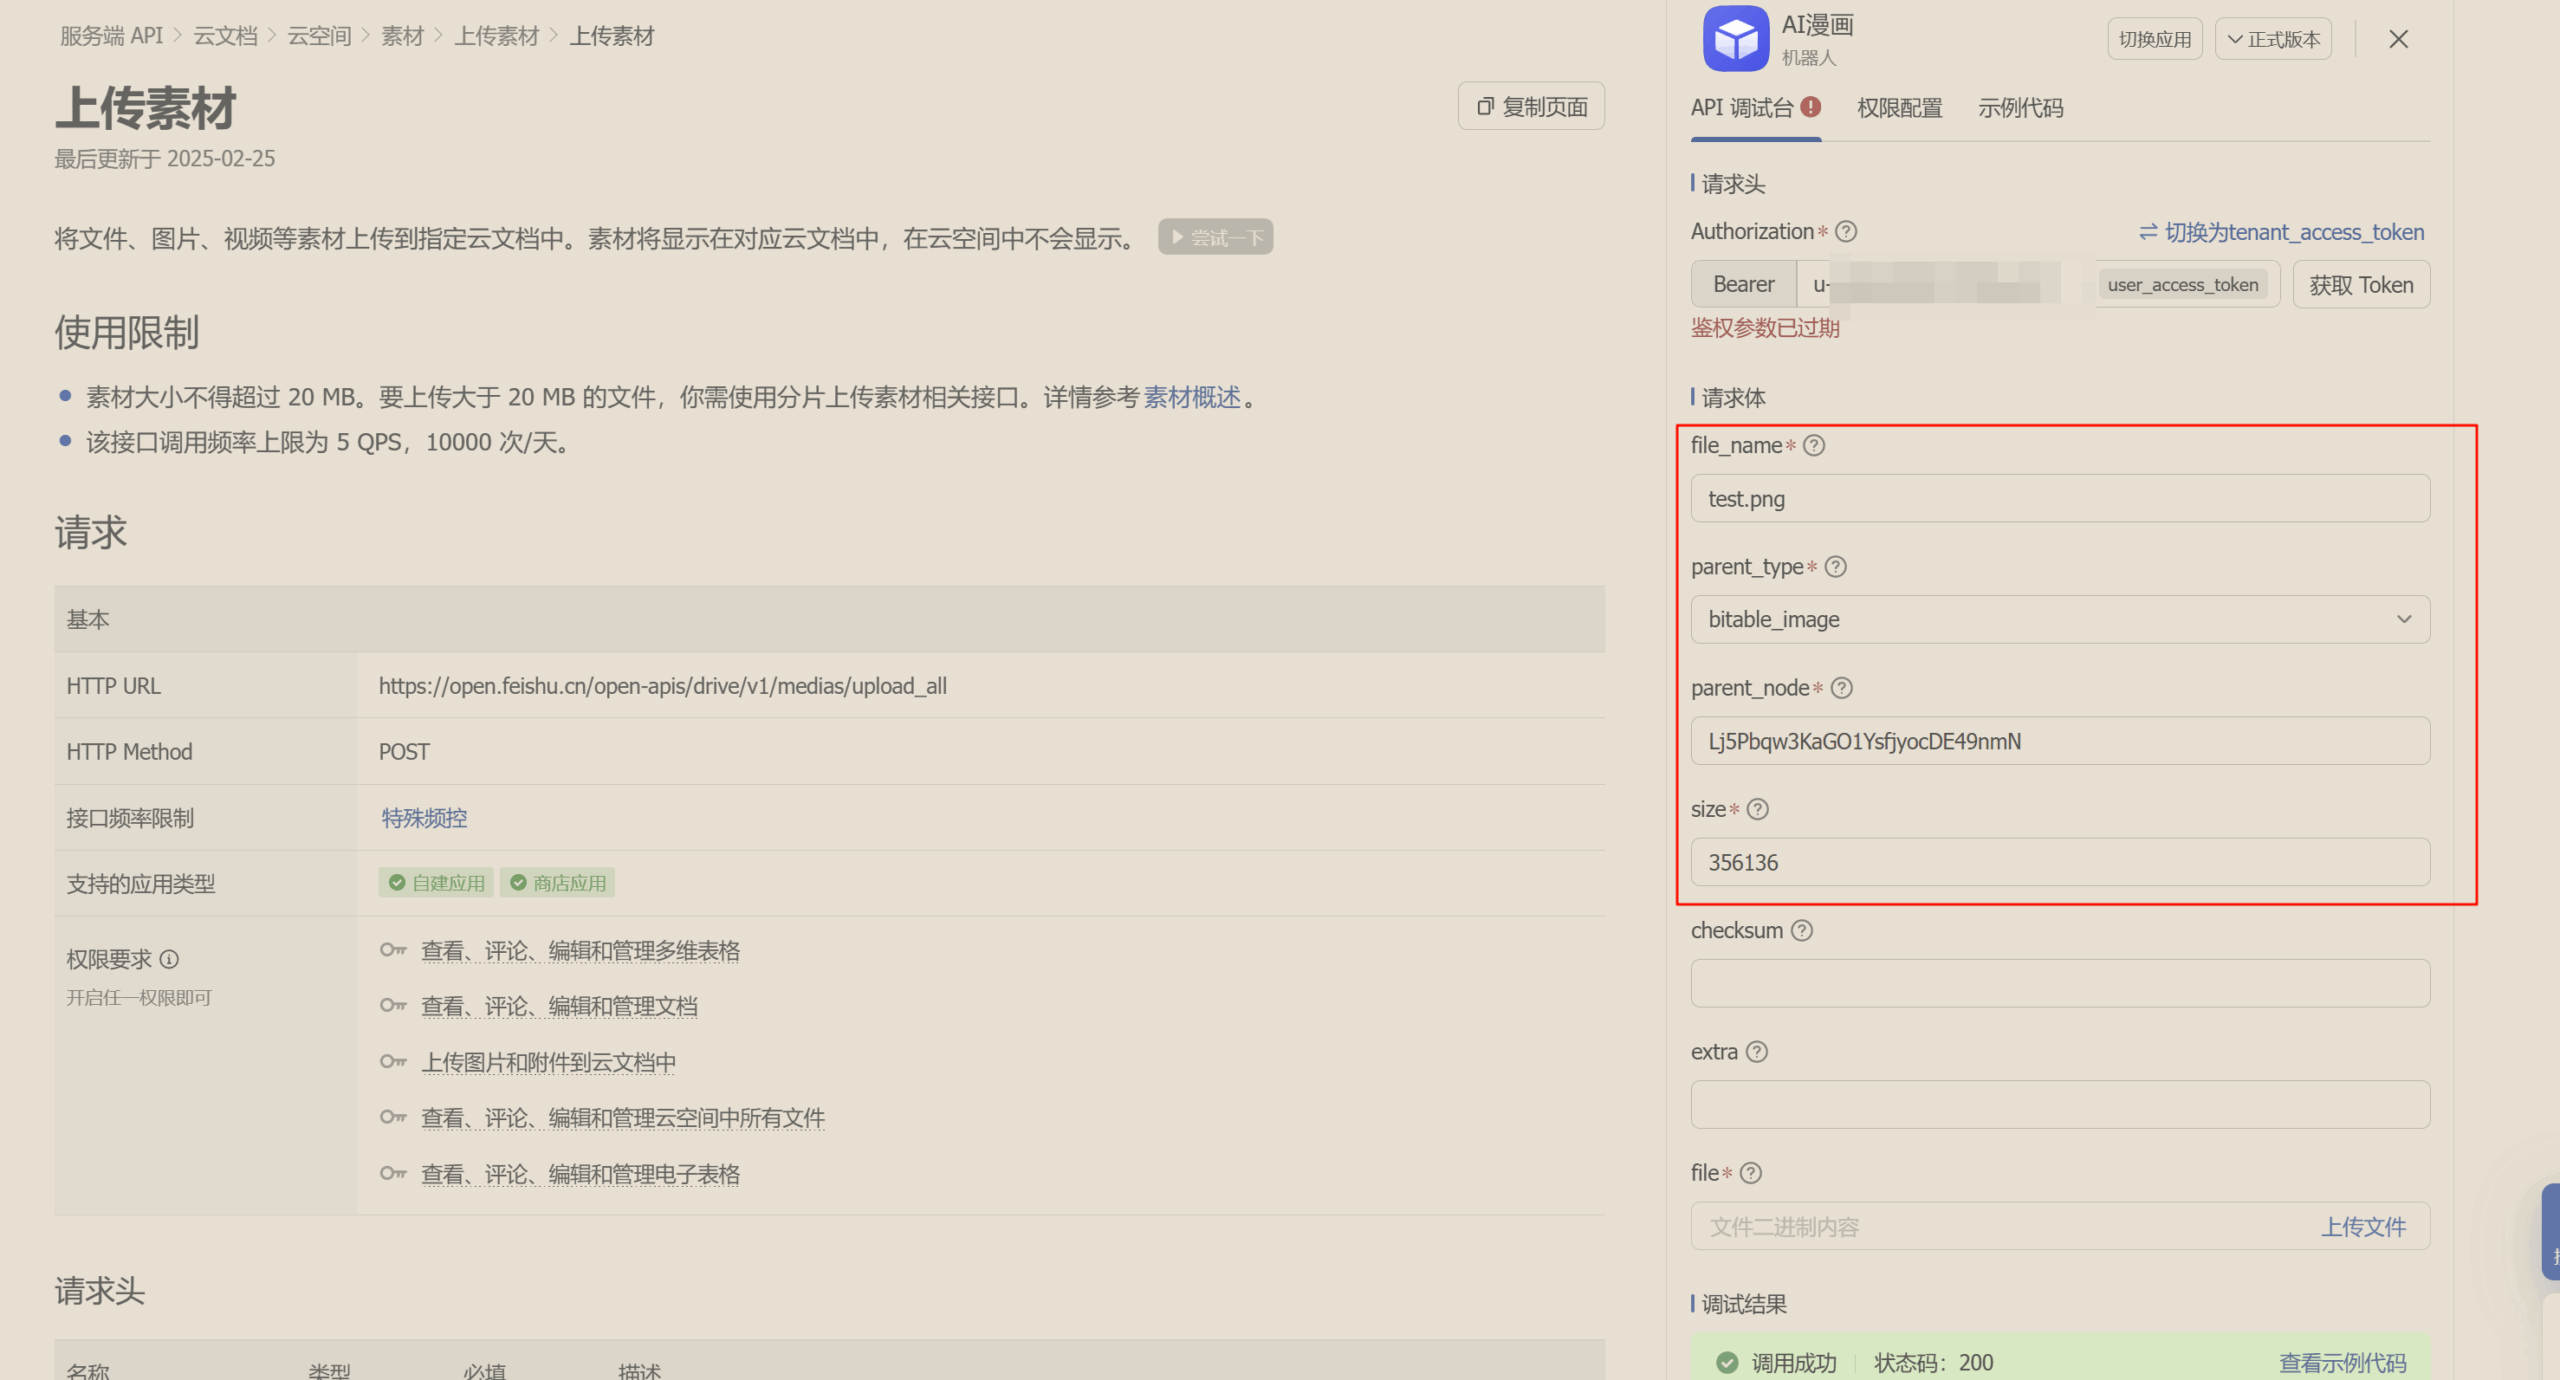This screenshot has height=1380, width=2560.
Task: Click the info icon next to 权限要求
Action: (170, 959)
